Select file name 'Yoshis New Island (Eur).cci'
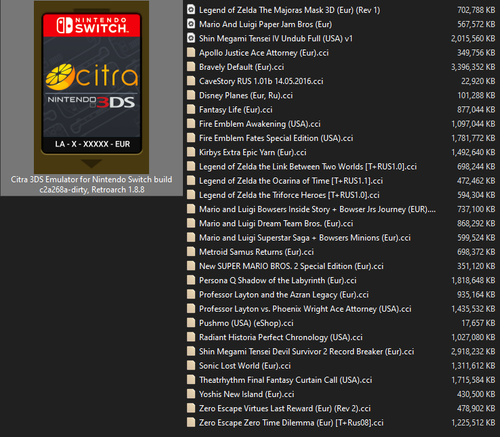 pos(247,394)
